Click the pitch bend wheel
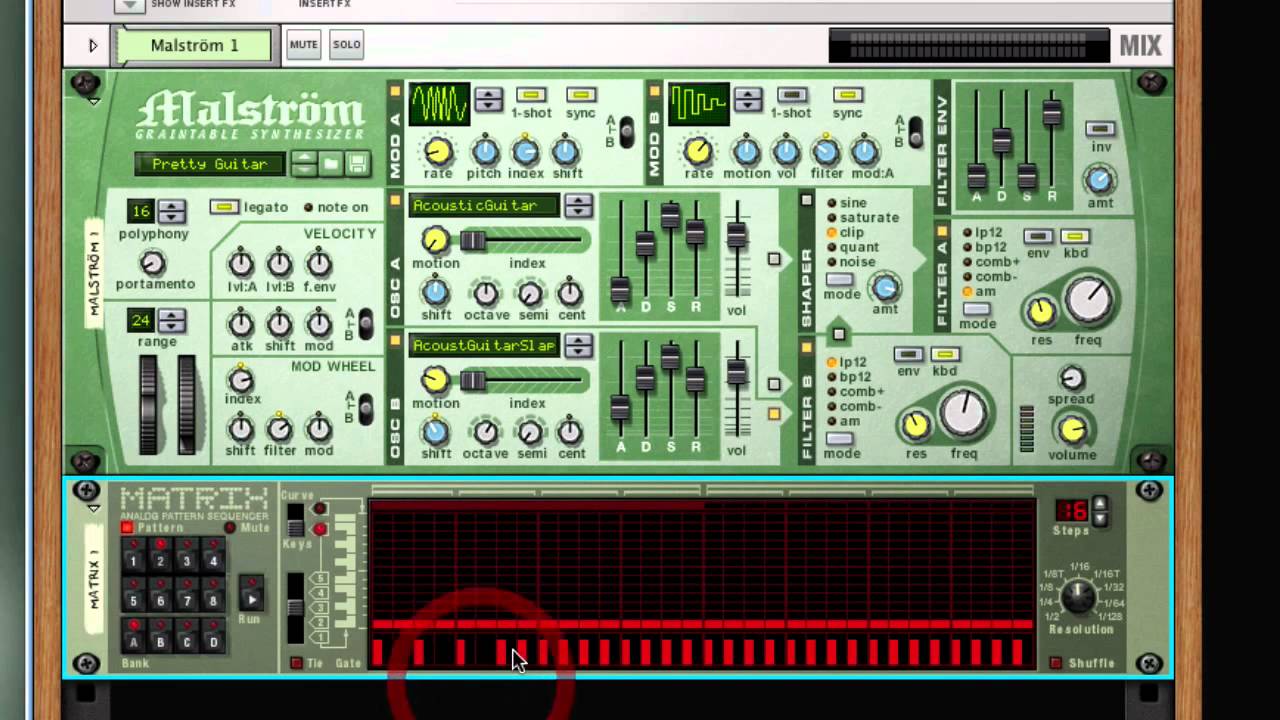 pyautogui.click(x=149, y=405)
